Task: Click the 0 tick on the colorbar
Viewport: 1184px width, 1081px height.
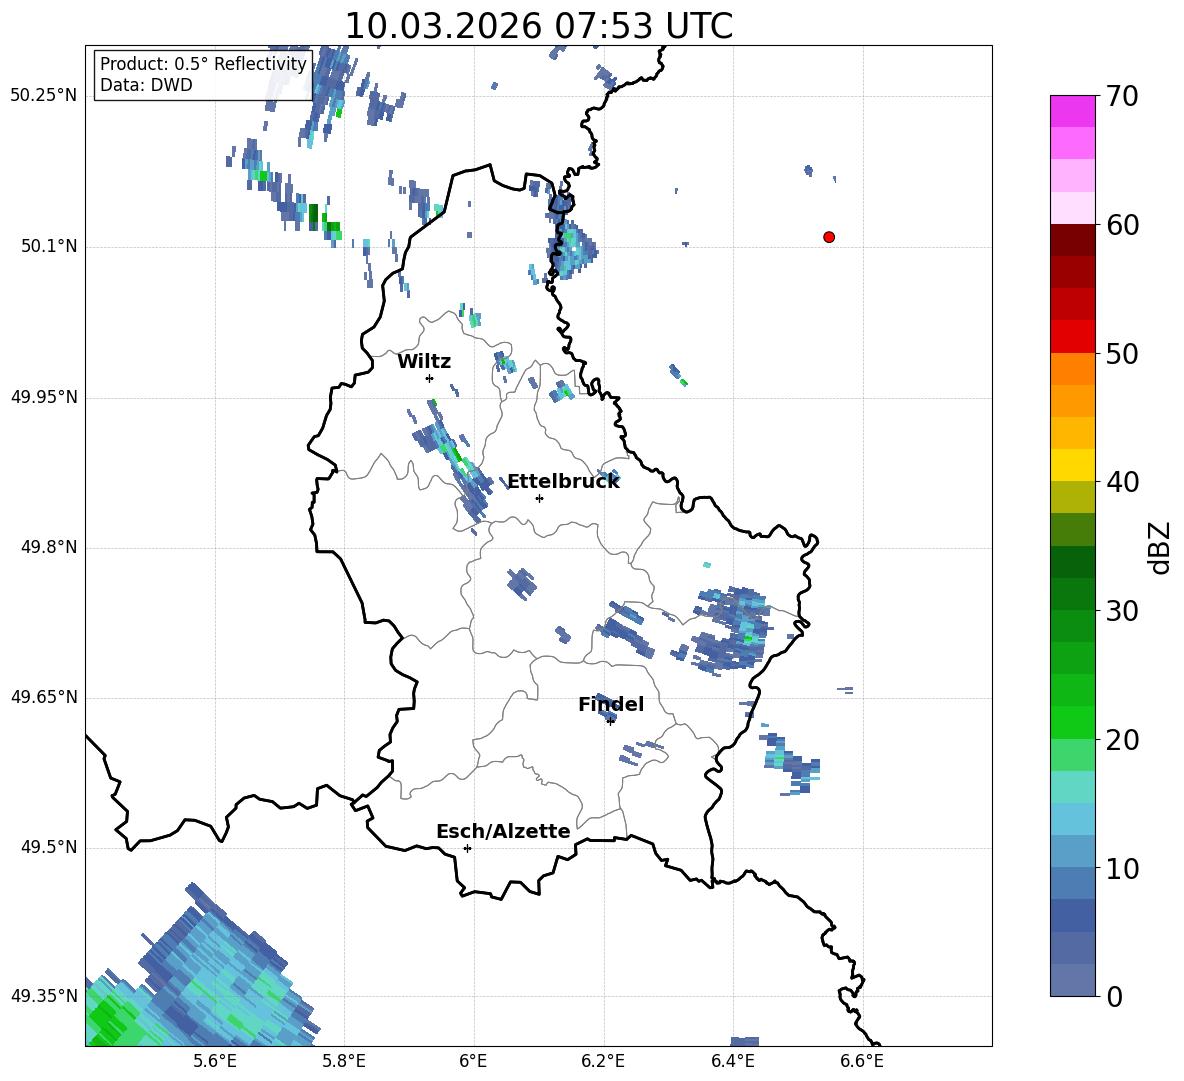Action: 1114,996
